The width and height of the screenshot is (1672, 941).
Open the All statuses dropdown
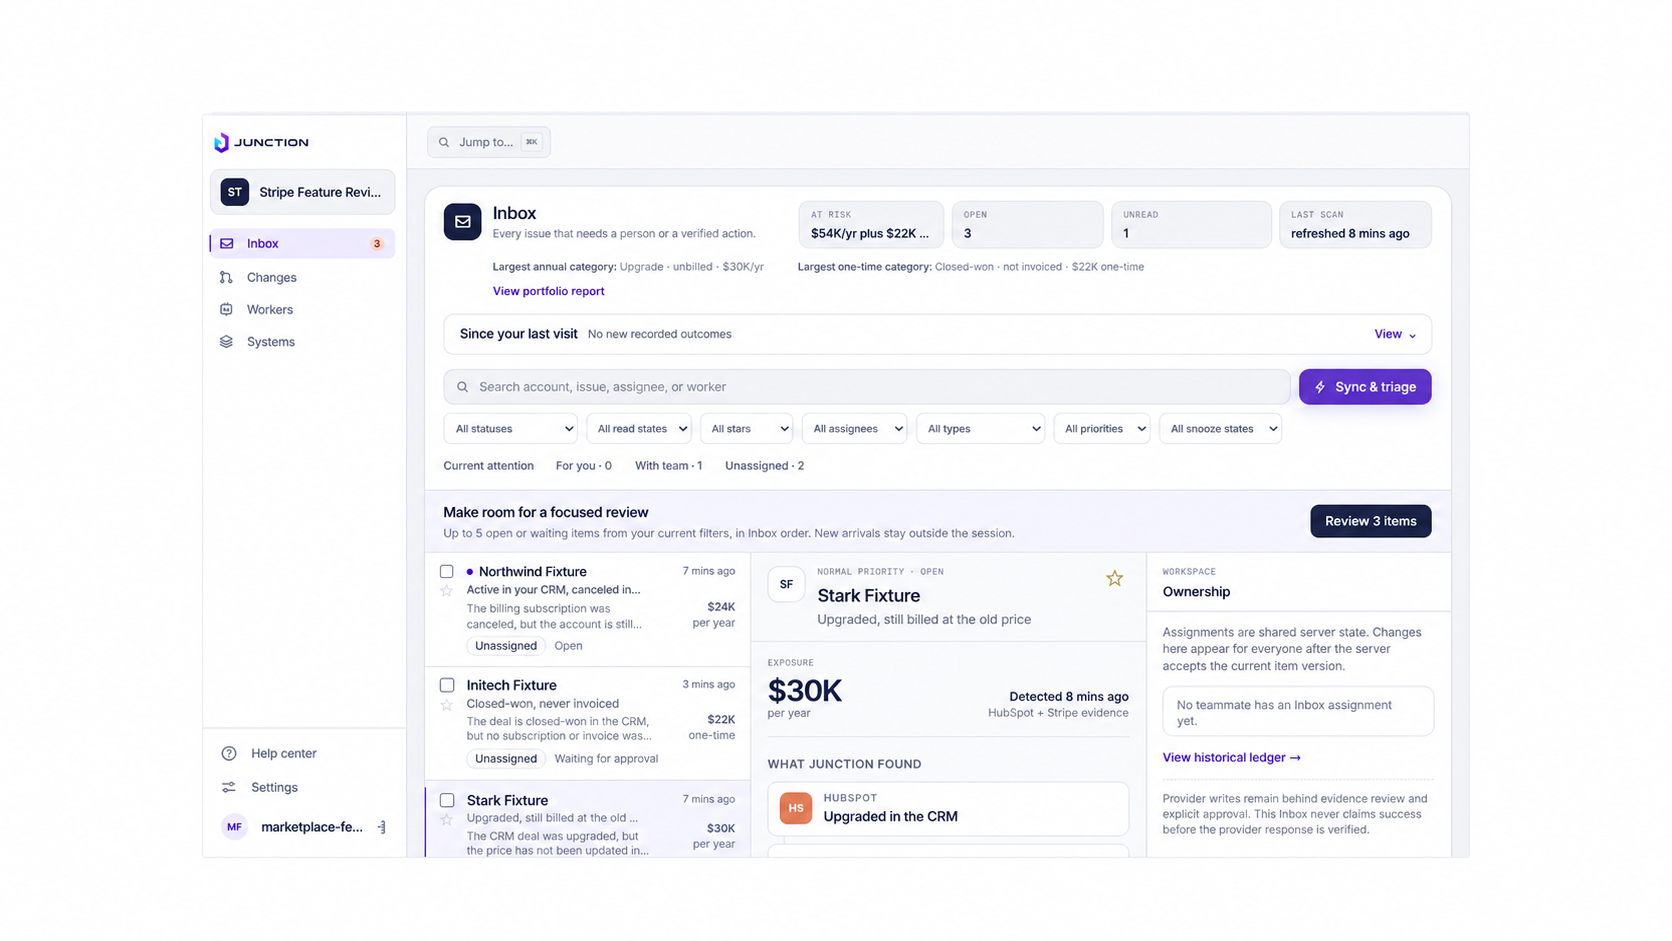[510, 429]
